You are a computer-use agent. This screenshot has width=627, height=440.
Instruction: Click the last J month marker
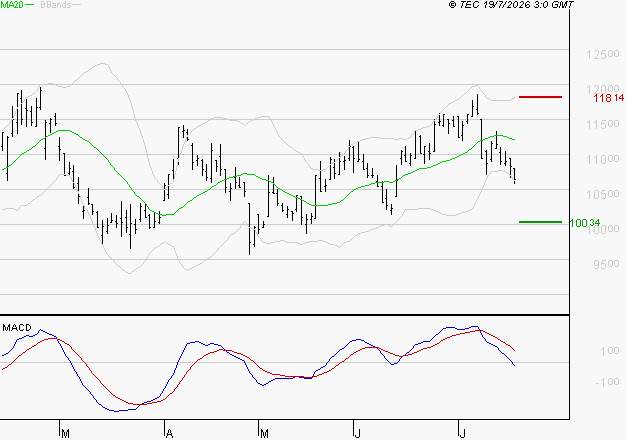[x=463, y=434]
